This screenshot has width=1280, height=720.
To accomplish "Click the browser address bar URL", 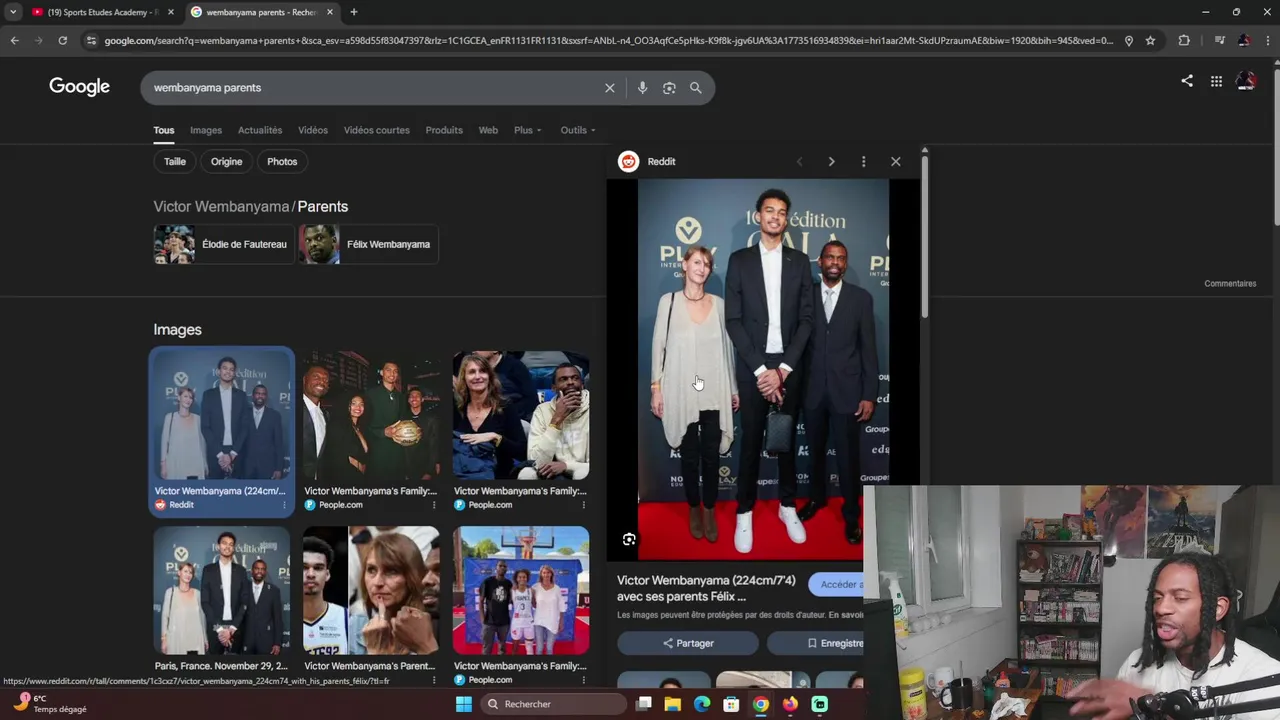I will coord(608,40).
